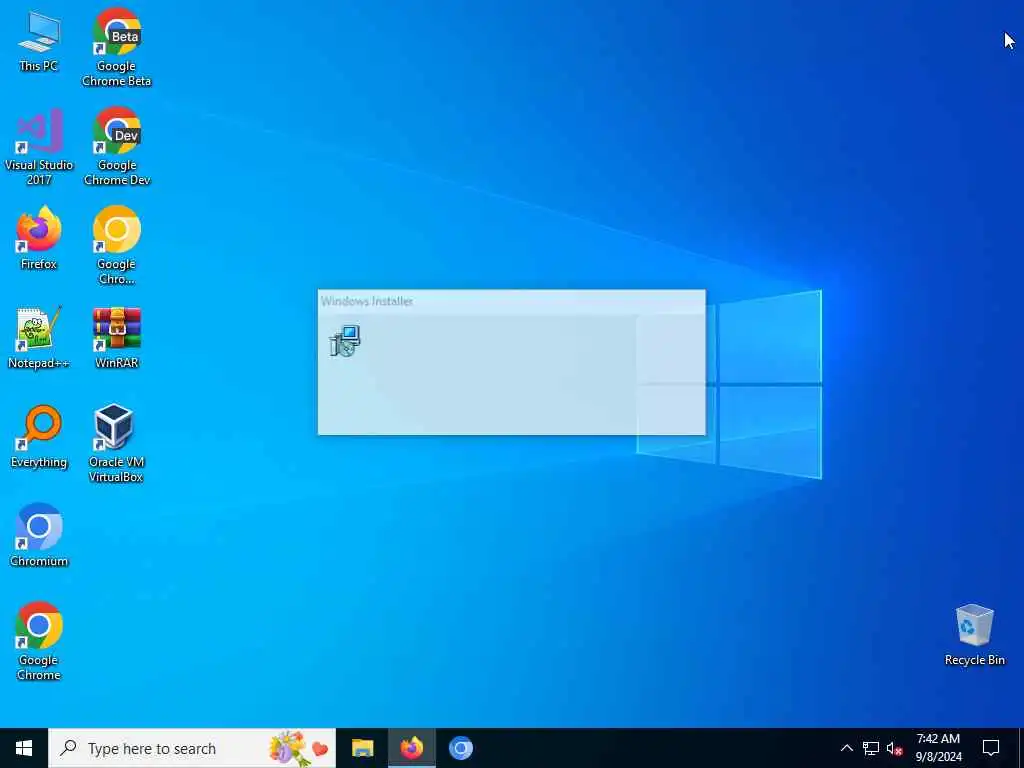Click the taskbar search box

[192, 748]
